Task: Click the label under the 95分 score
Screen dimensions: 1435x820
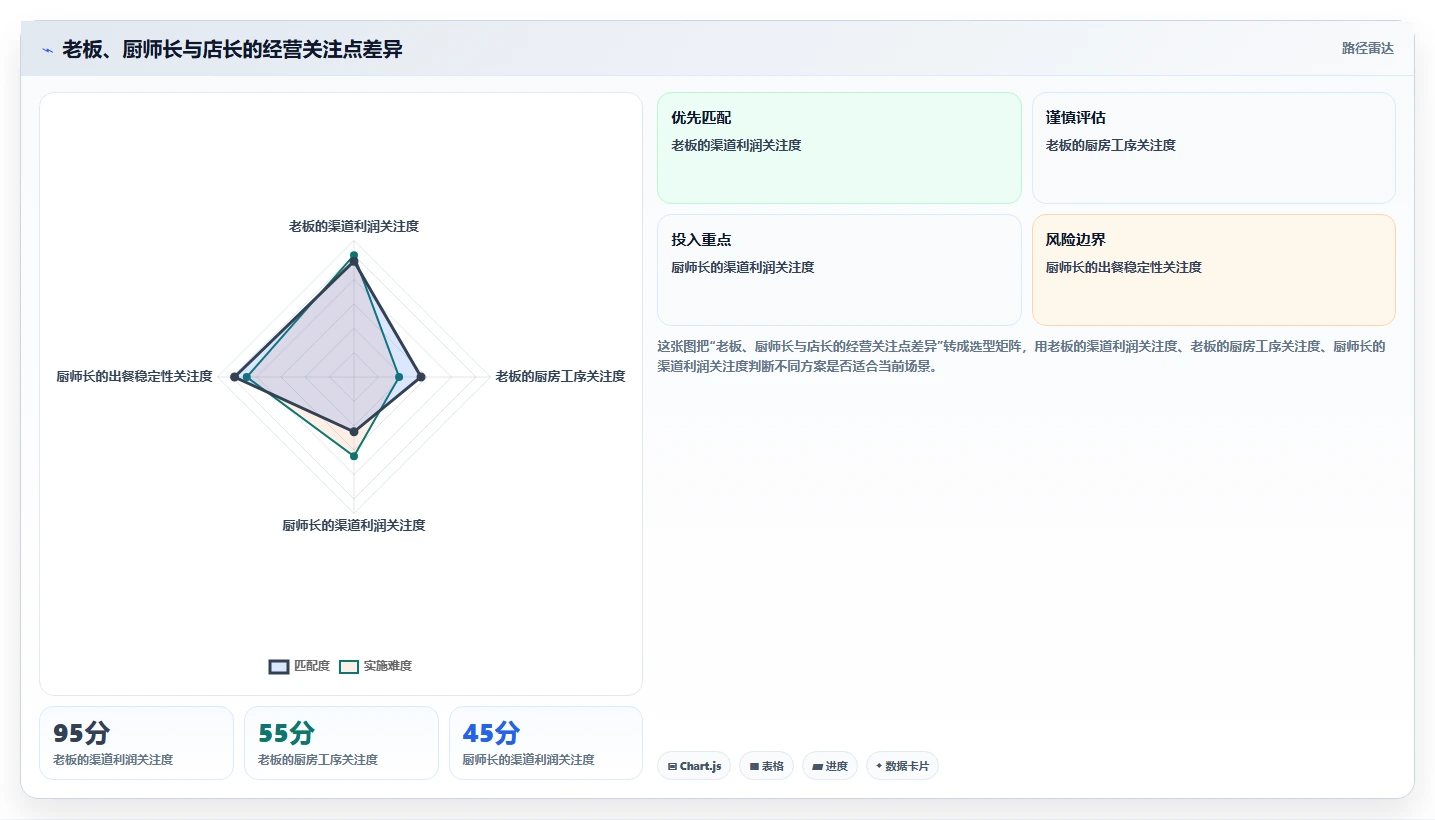Action: click(113, 760)
